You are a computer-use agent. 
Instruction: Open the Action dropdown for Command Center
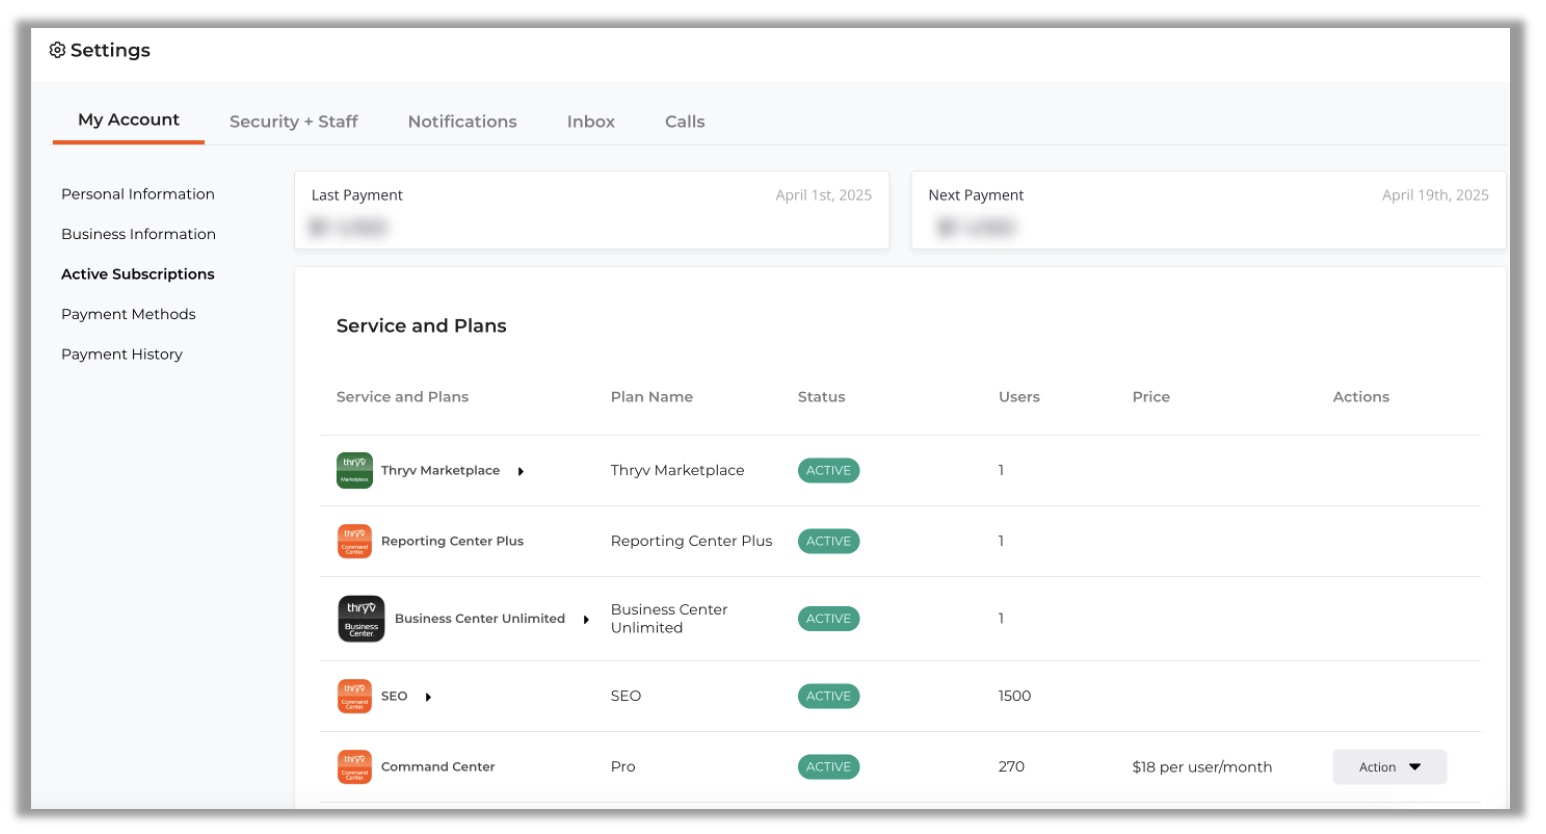[1389, 767]
